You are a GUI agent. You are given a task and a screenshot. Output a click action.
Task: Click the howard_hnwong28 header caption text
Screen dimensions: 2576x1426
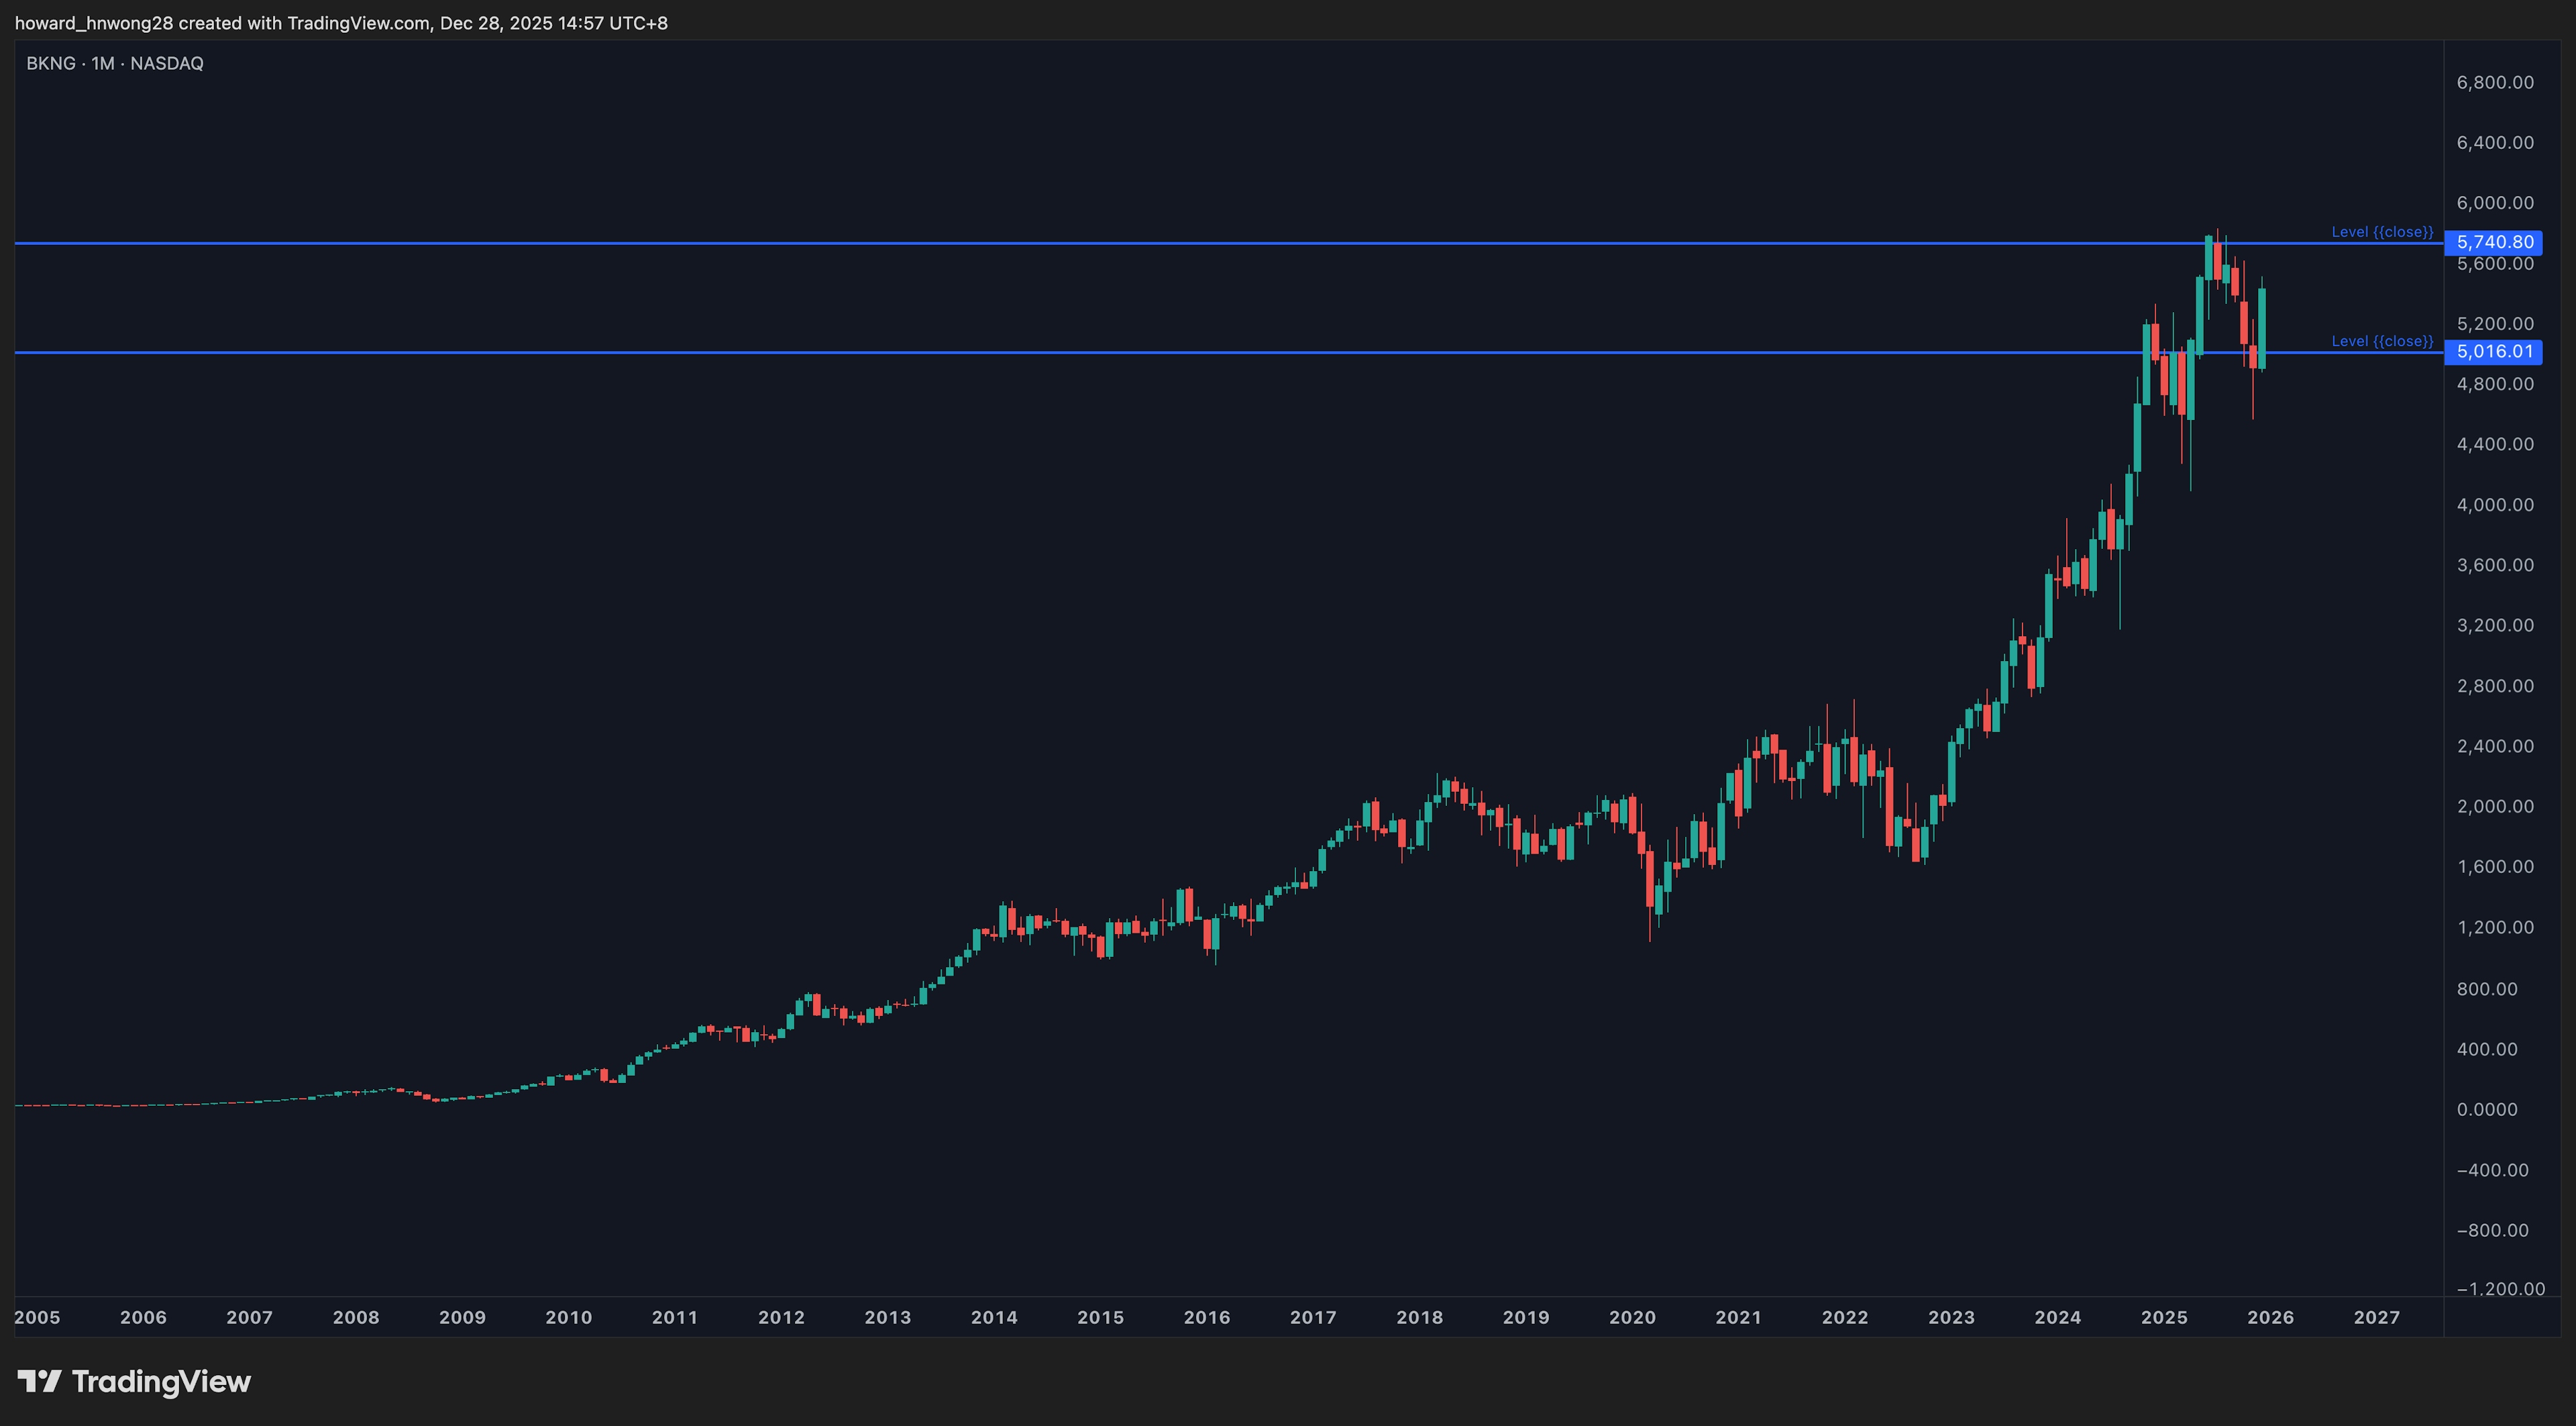(x=341, y=23)
